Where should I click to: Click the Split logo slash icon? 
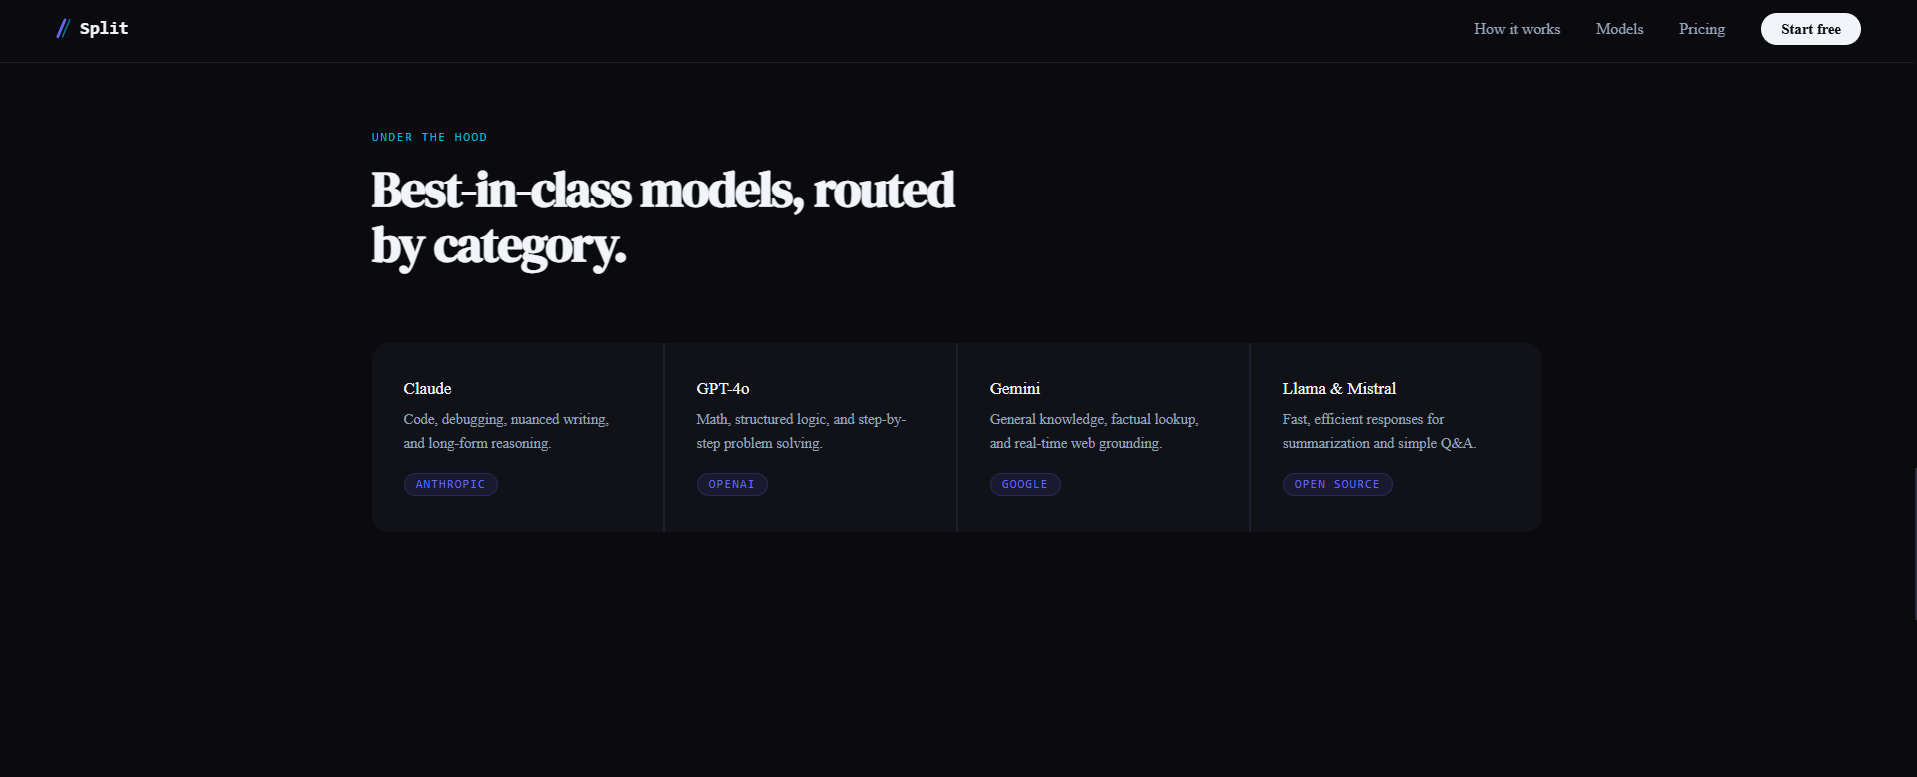coord(63,29)
